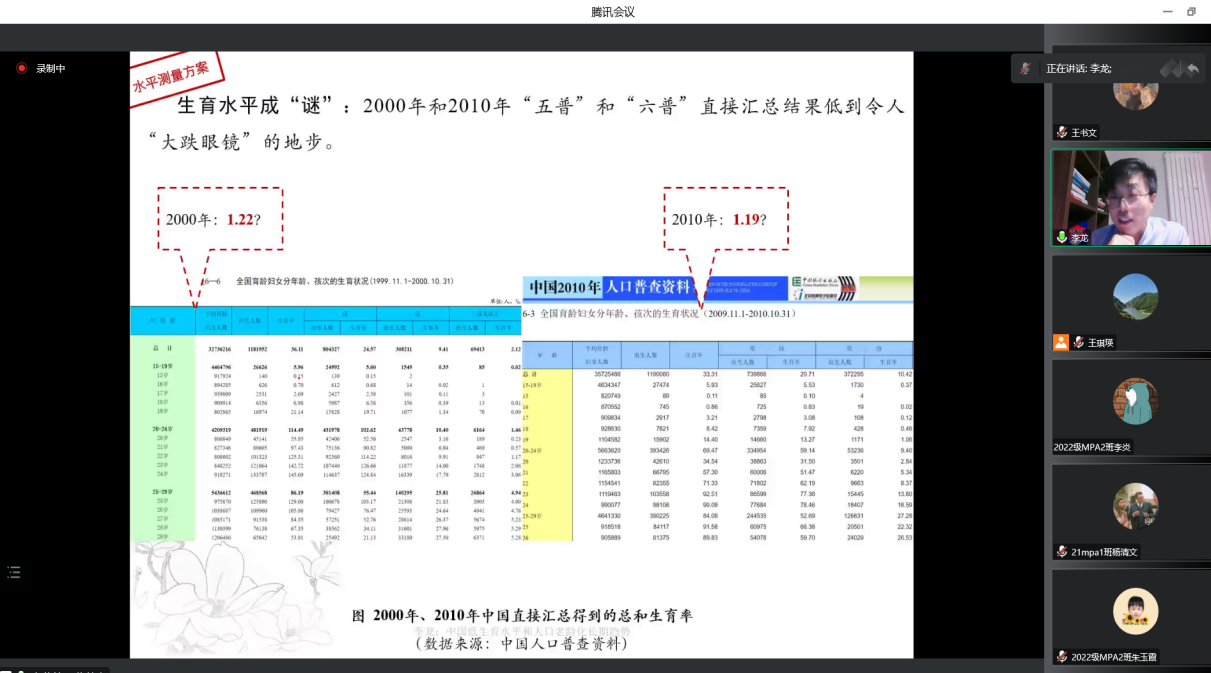Click orange host badge next to 王琪瑛
Image resolution: width=1211 pixels, height=673 pixels.
(1061, 342)
